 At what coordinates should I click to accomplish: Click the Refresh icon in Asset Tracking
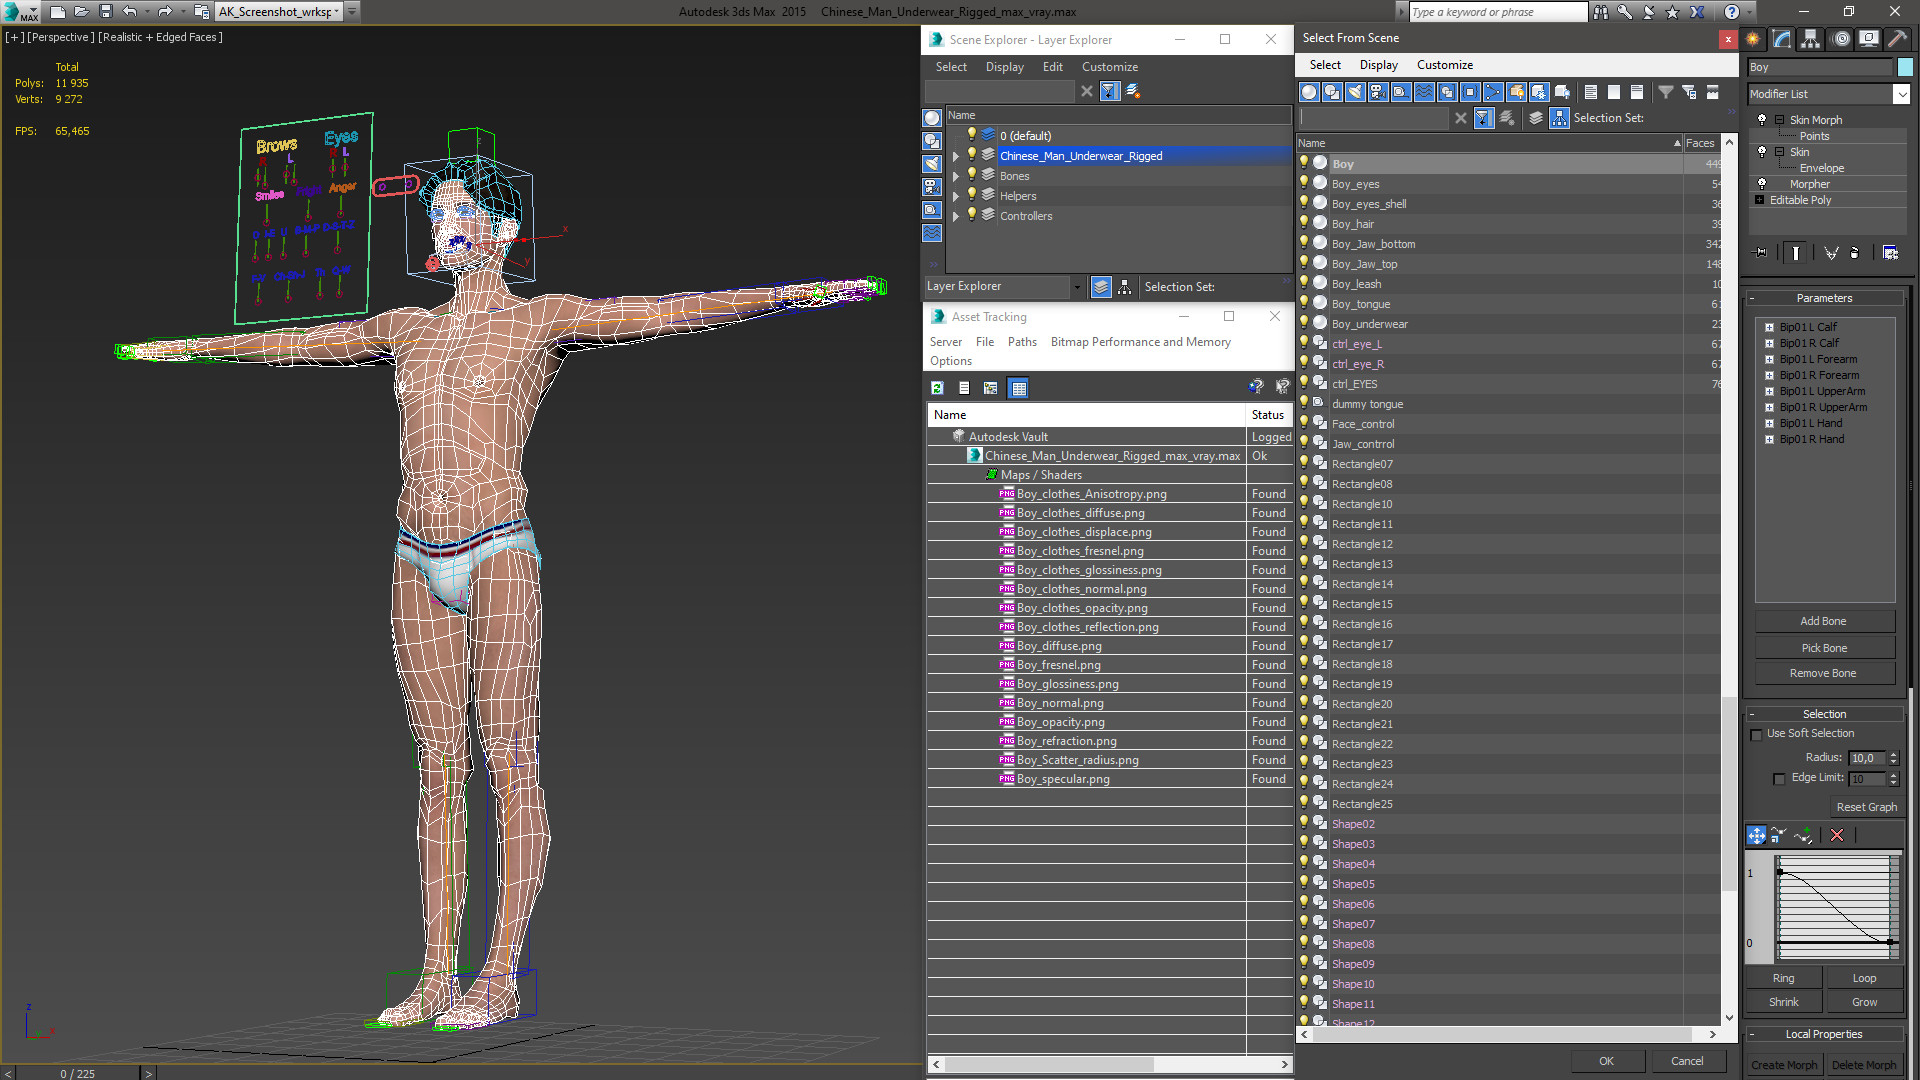tap(937, 388)
